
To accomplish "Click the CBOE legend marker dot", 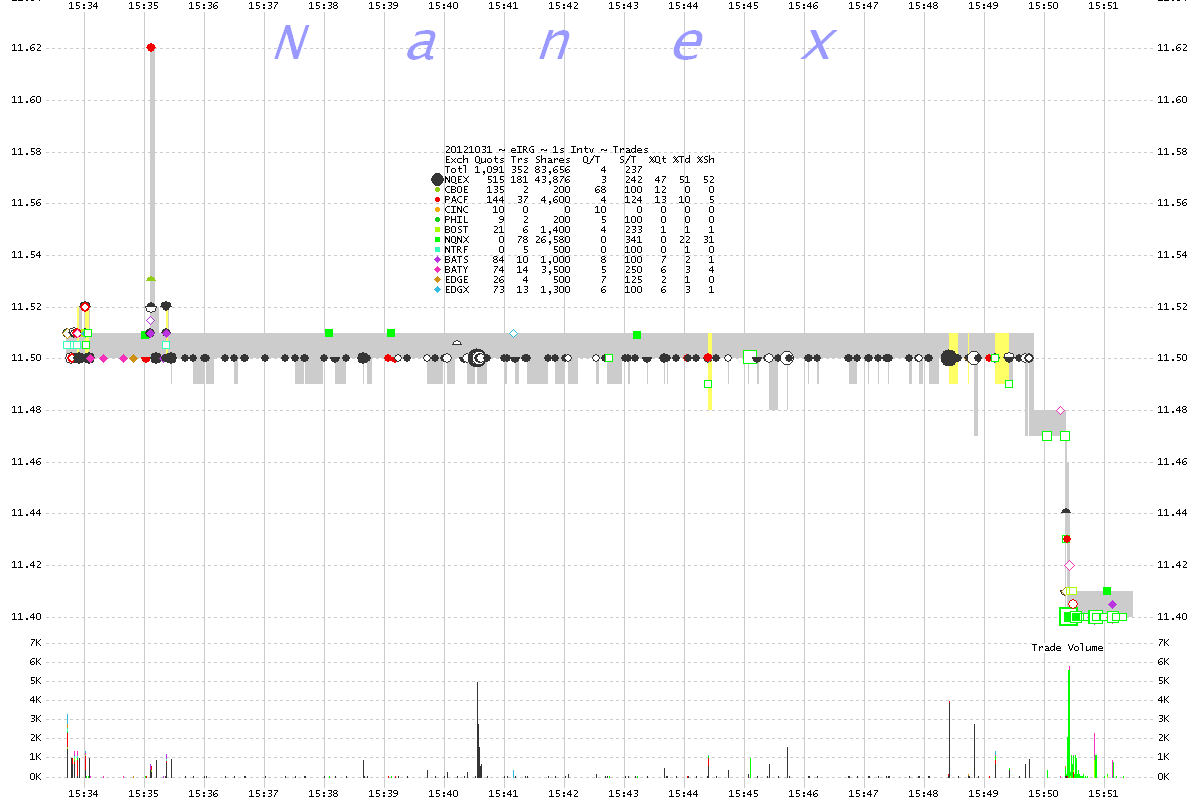I will (x=437, y=190).
